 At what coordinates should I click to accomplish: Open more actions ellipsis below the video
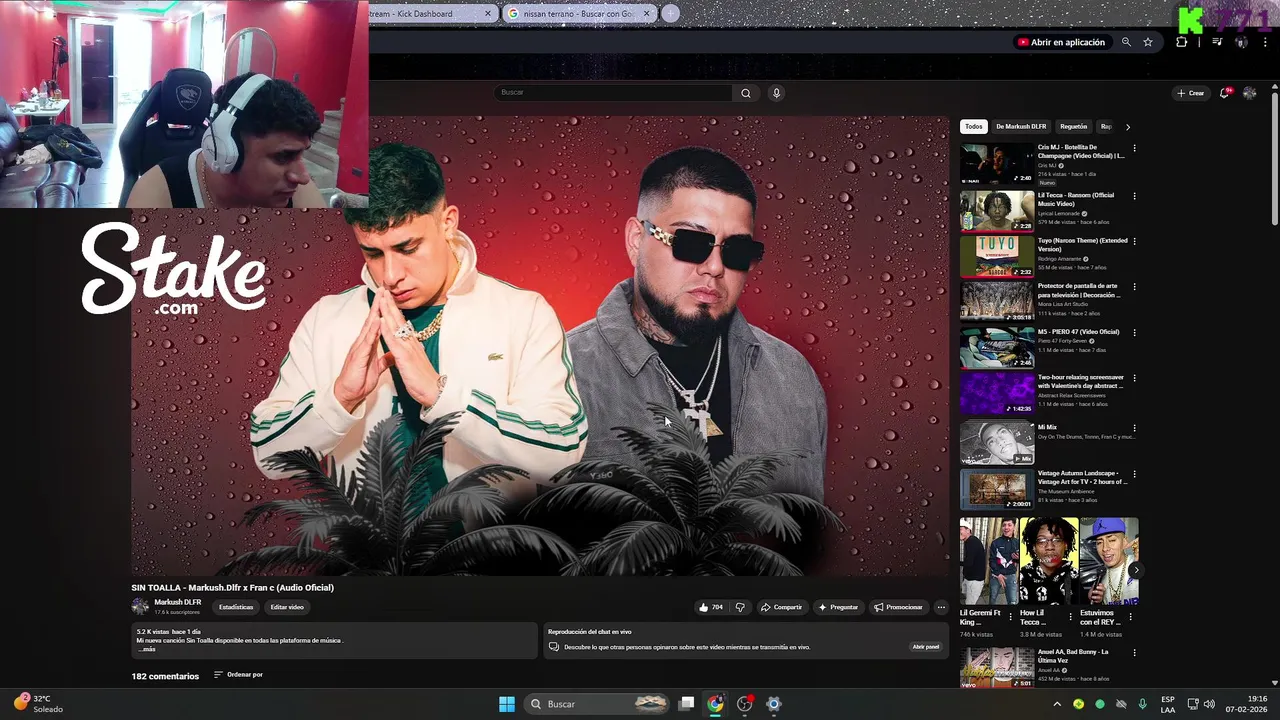click(941, 607)
